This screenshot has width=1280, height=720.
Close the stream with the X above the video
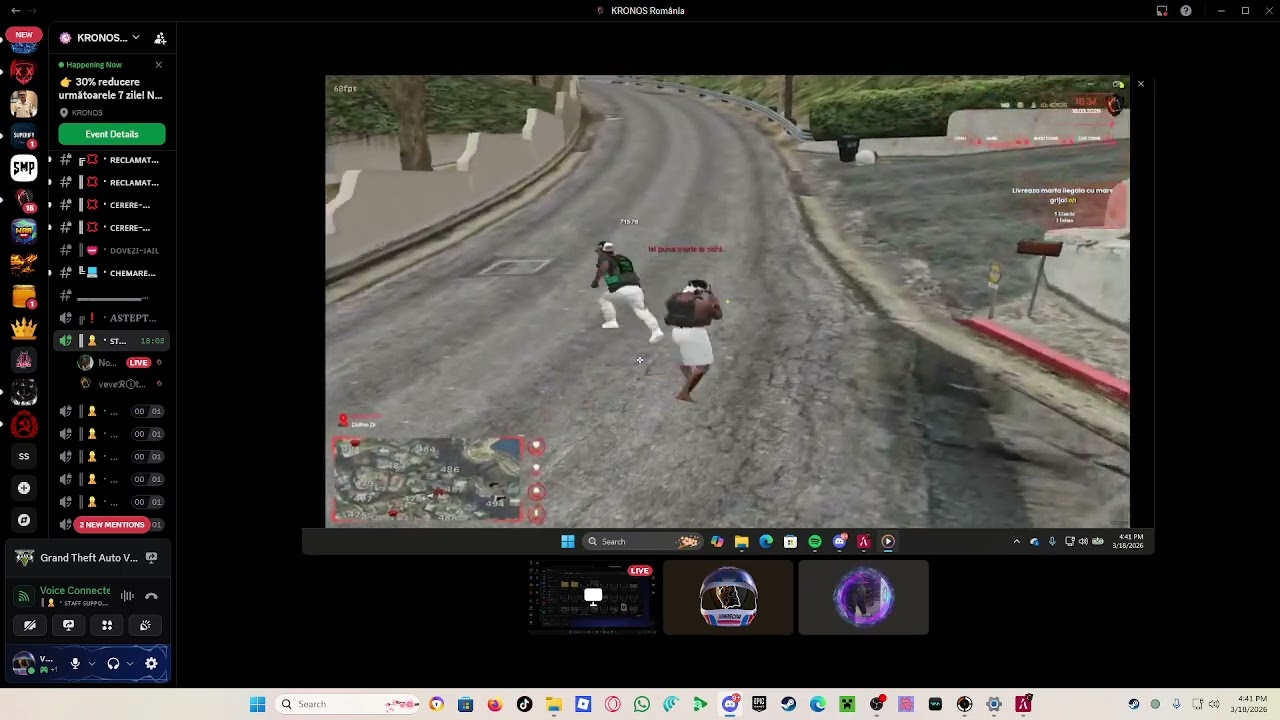click(1141, 84)
